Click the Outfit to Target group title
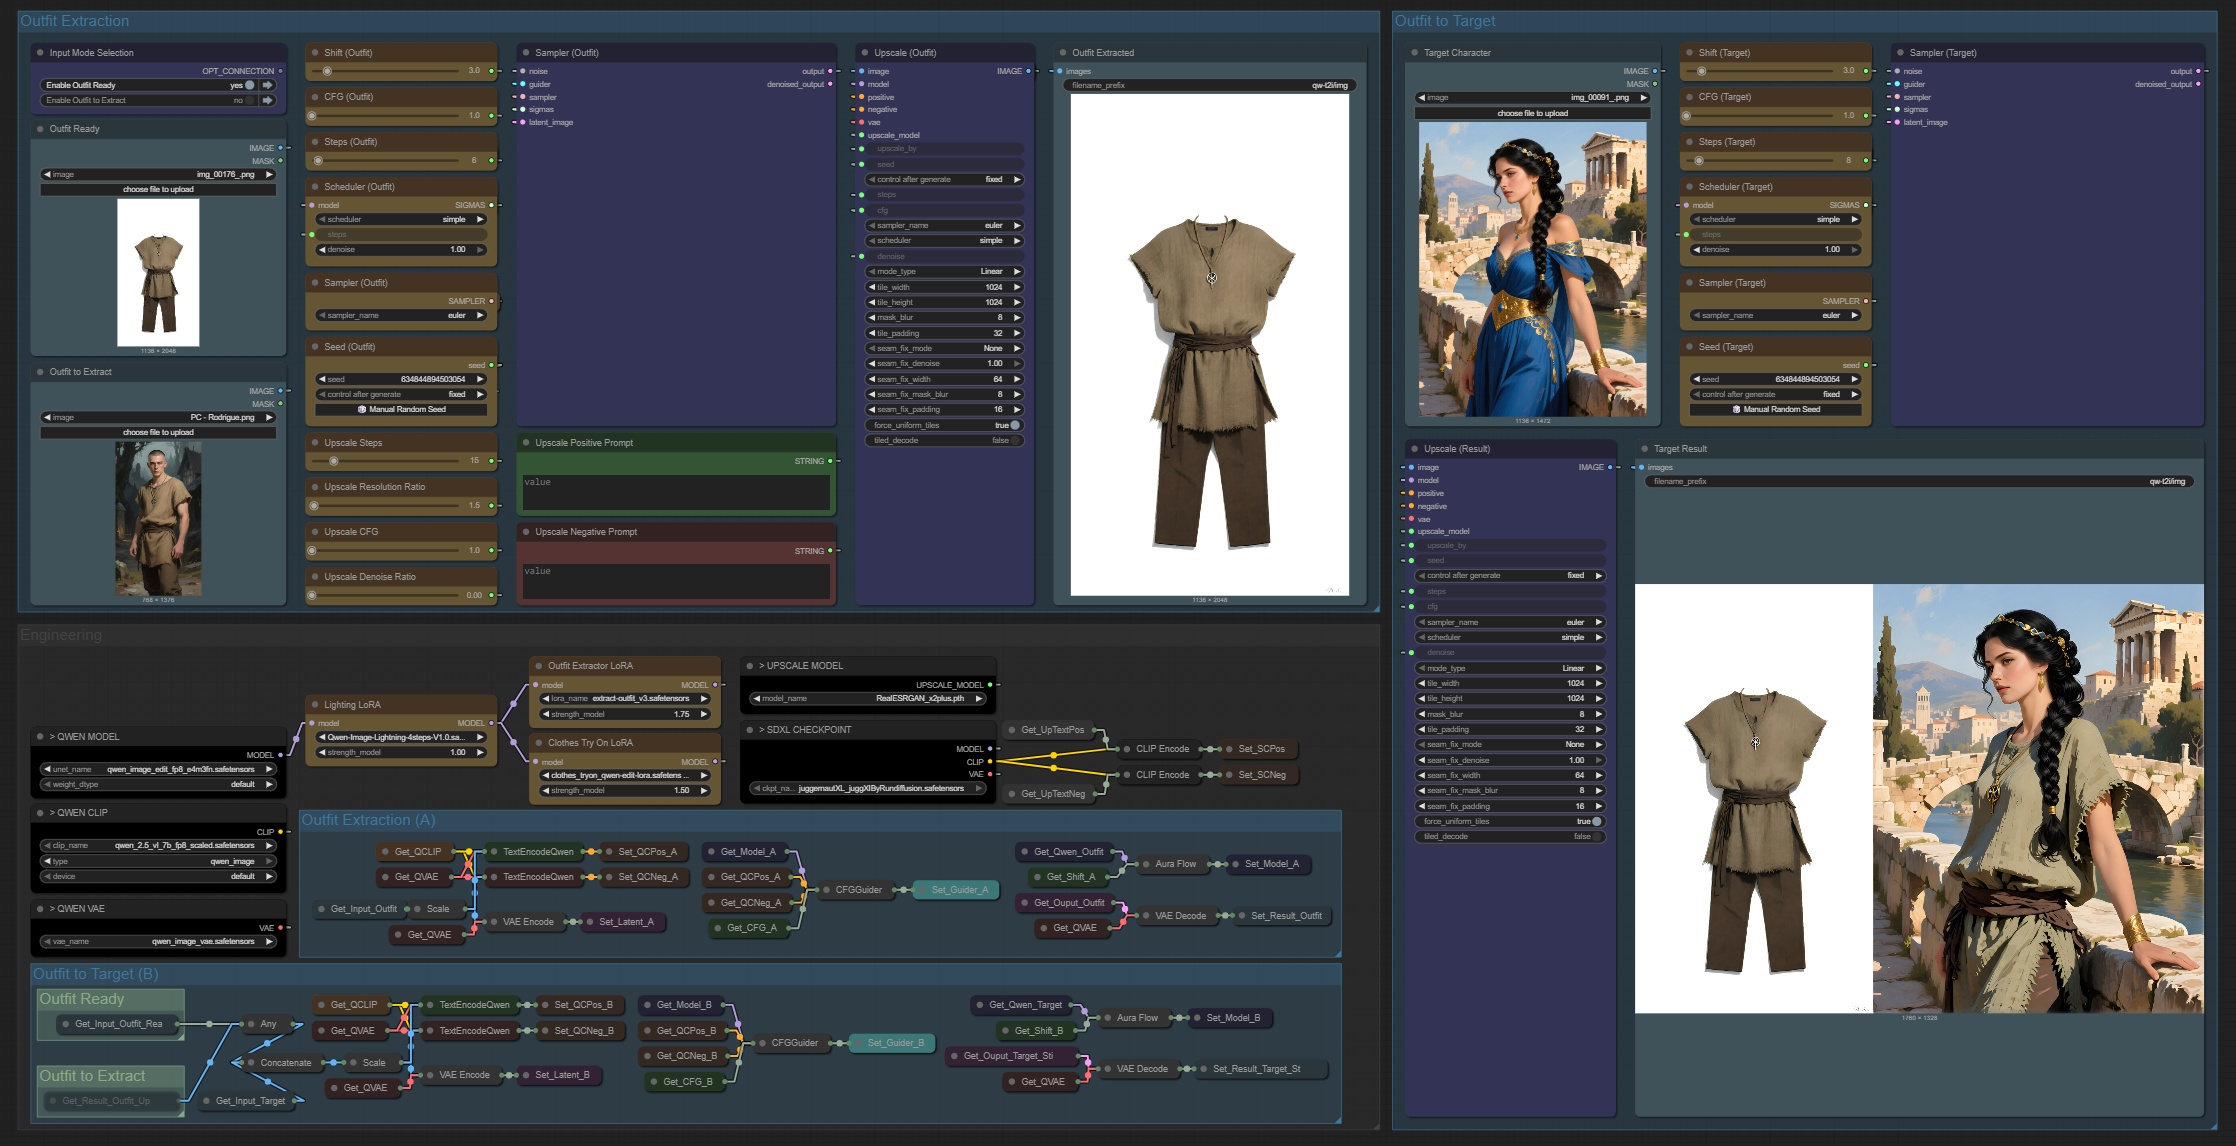2236x1146 pixels. [1445, 21]
